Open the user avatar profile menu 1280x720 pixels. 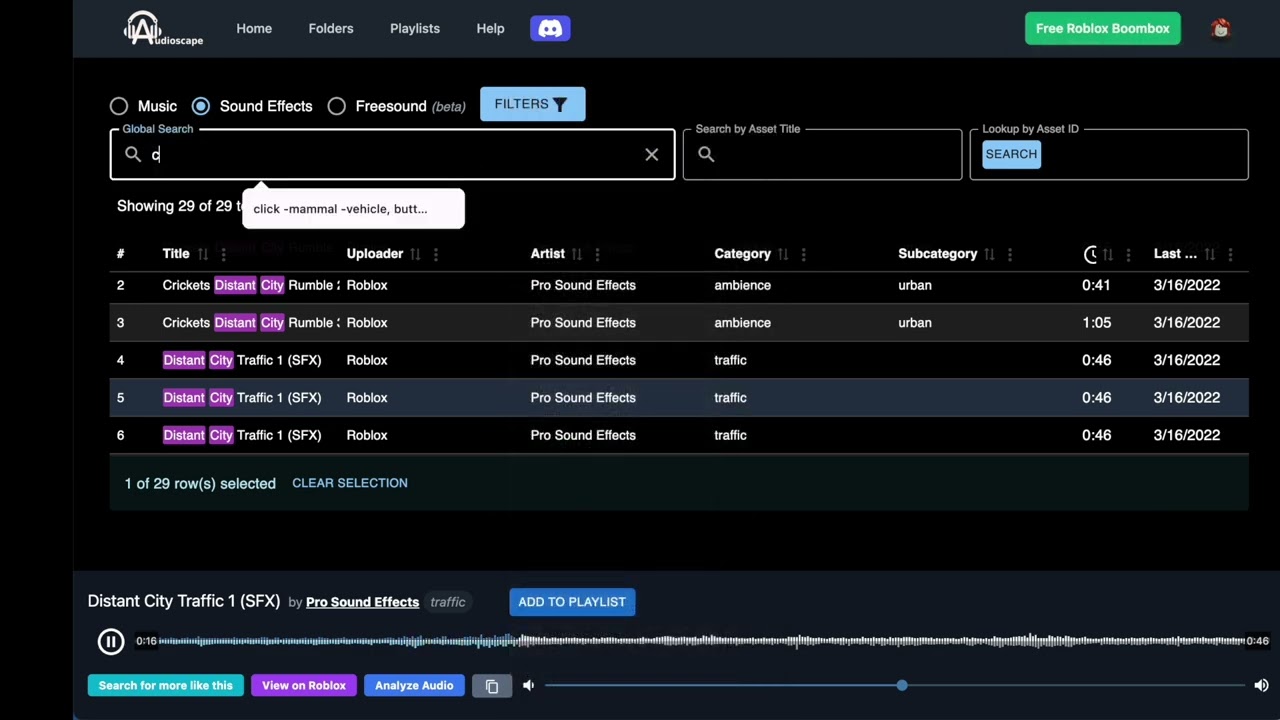[x=1220, y=28]
